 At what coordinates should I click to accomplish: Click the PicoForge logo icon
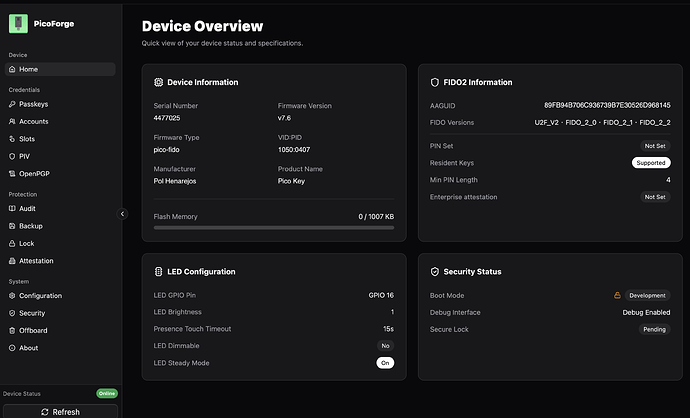pos(18,23)
